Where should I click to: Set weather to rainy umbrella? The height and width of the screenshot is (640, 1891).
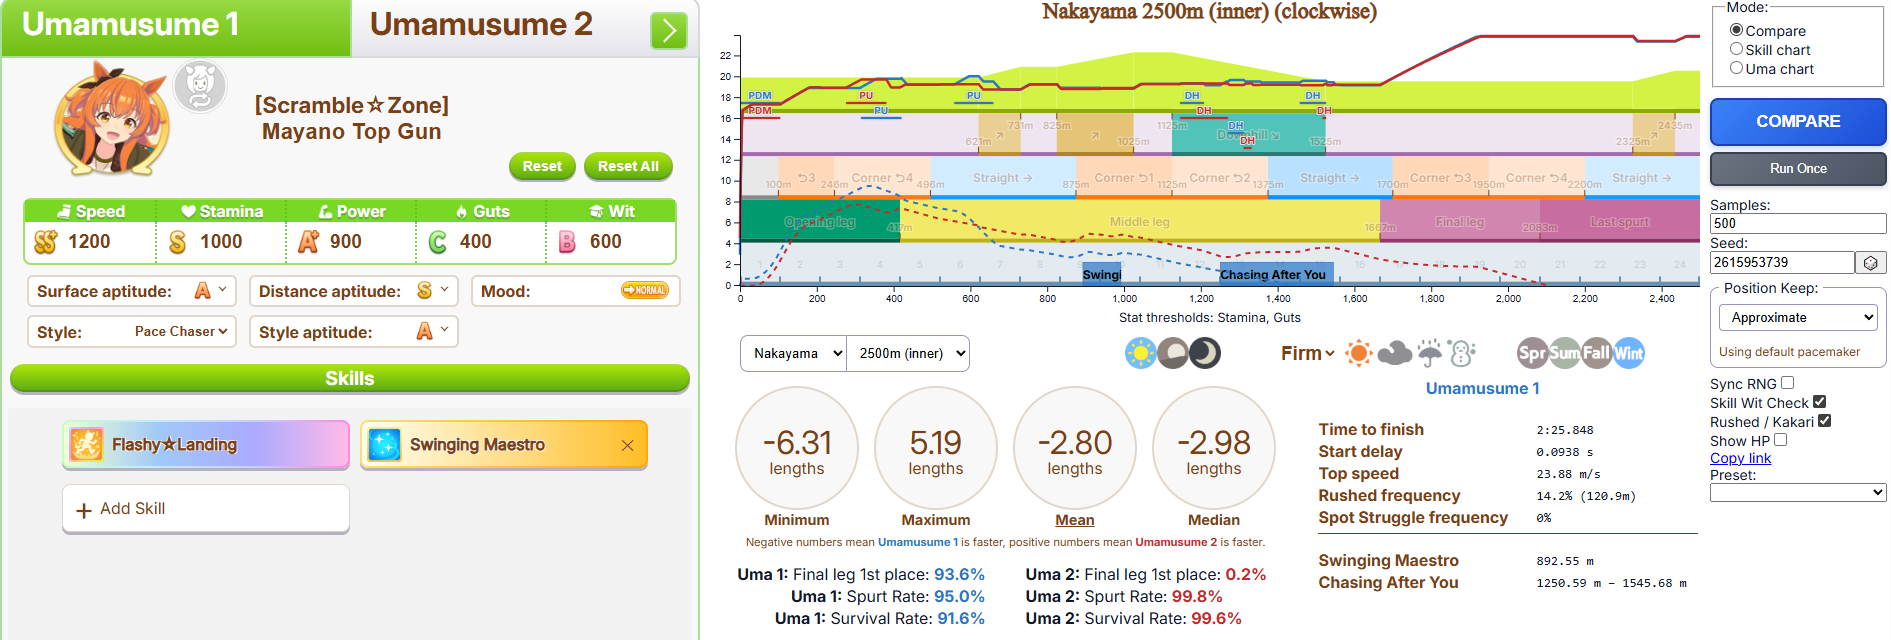tap(1430, 353)
